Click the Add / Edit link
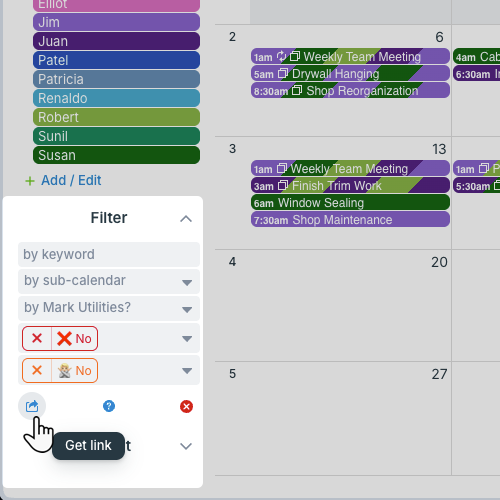 point(71,180)
